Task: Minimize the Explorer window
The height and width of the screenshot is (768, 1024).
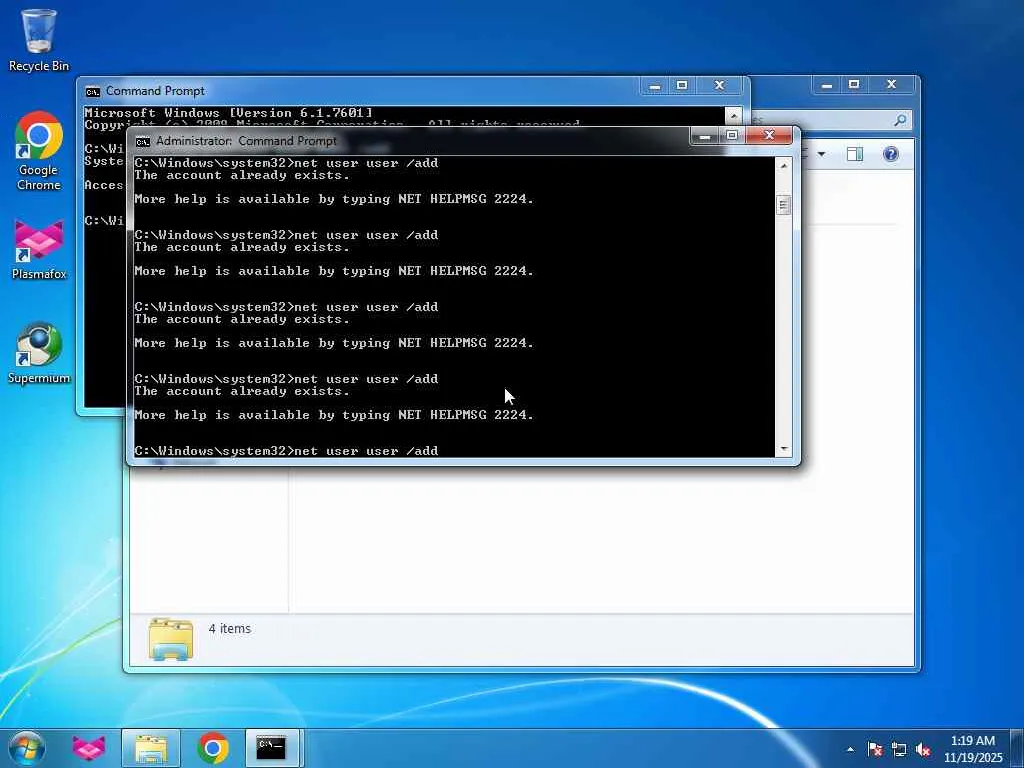Action: click(827, 85)
